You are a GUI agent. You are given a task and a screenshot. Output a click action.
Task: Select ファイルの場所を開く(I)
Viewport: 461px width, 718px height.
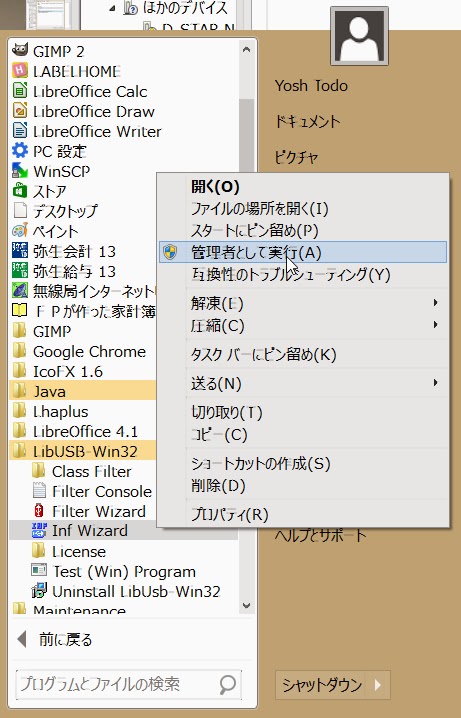[303, 208]
